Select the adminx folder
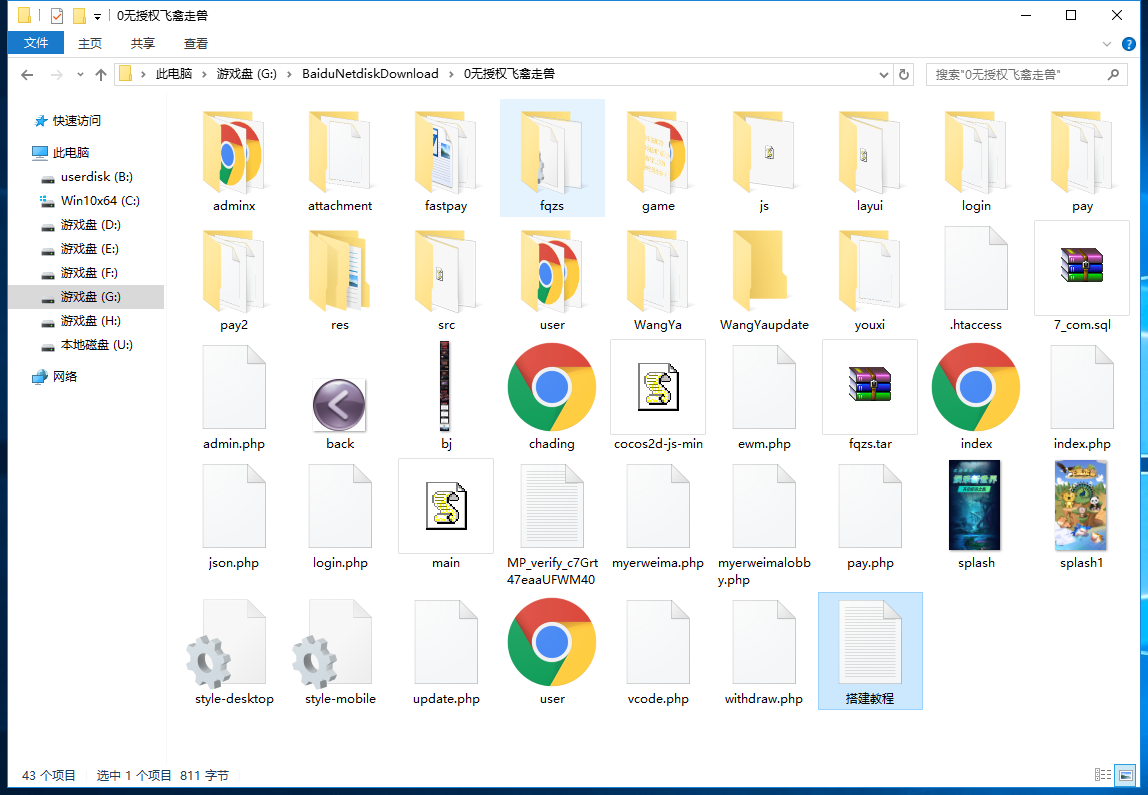This screenshot has height=795, width=1148. 234,152
